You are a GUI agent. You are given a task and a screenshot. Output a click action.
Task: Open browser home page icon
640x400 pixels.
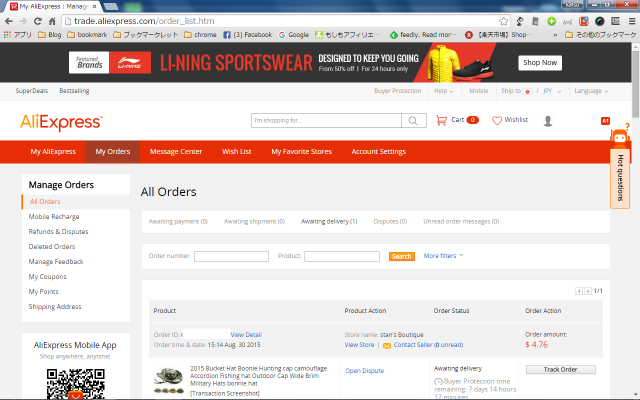pos(52,21)
